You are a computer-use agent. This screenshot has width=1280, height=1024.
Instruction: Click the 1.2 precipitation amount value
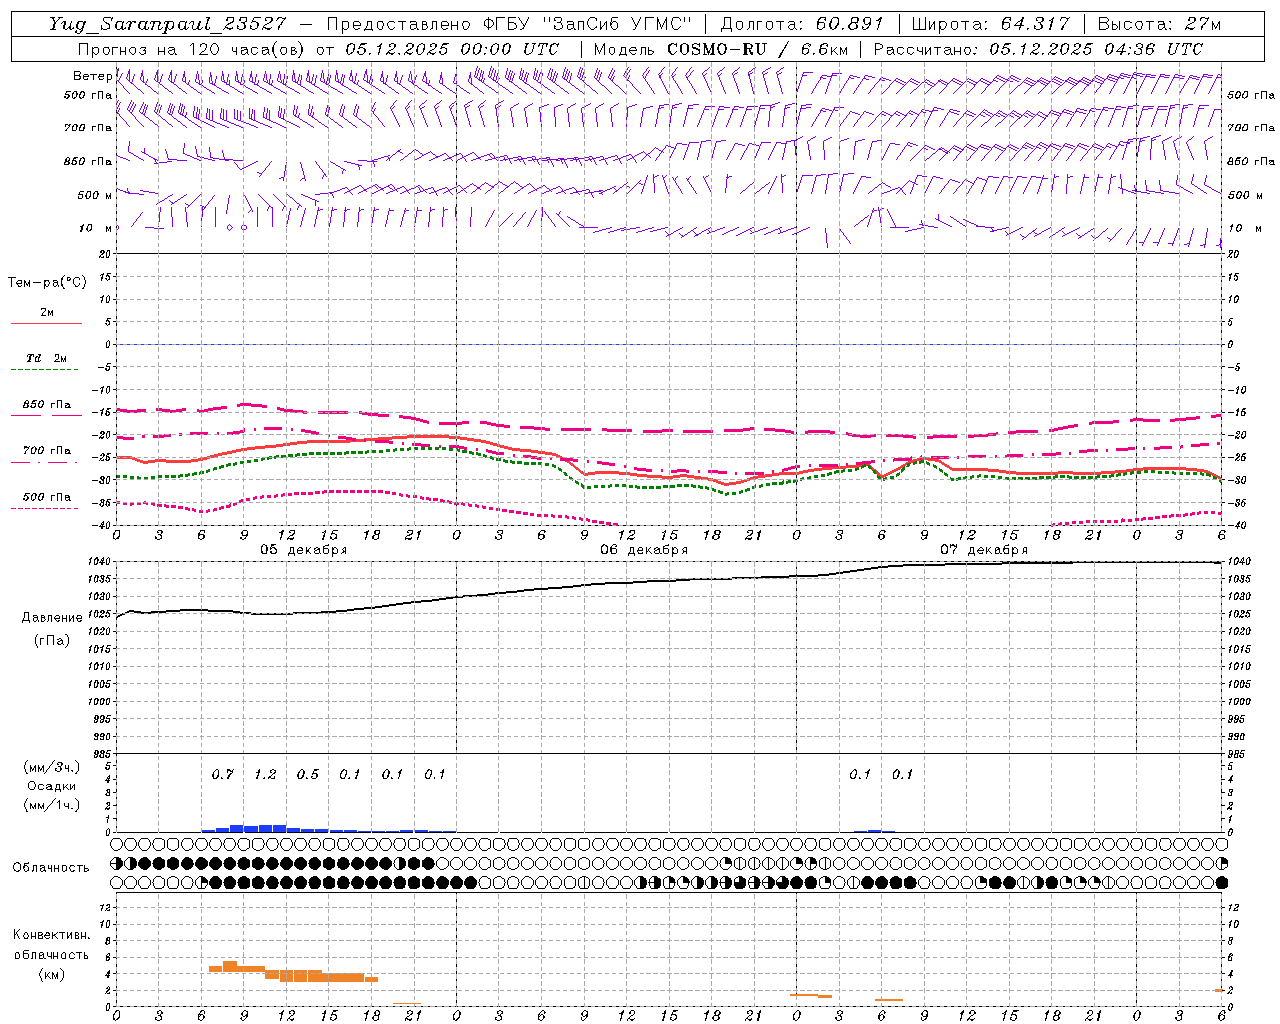pyautogui.click(x=265, y=774)
